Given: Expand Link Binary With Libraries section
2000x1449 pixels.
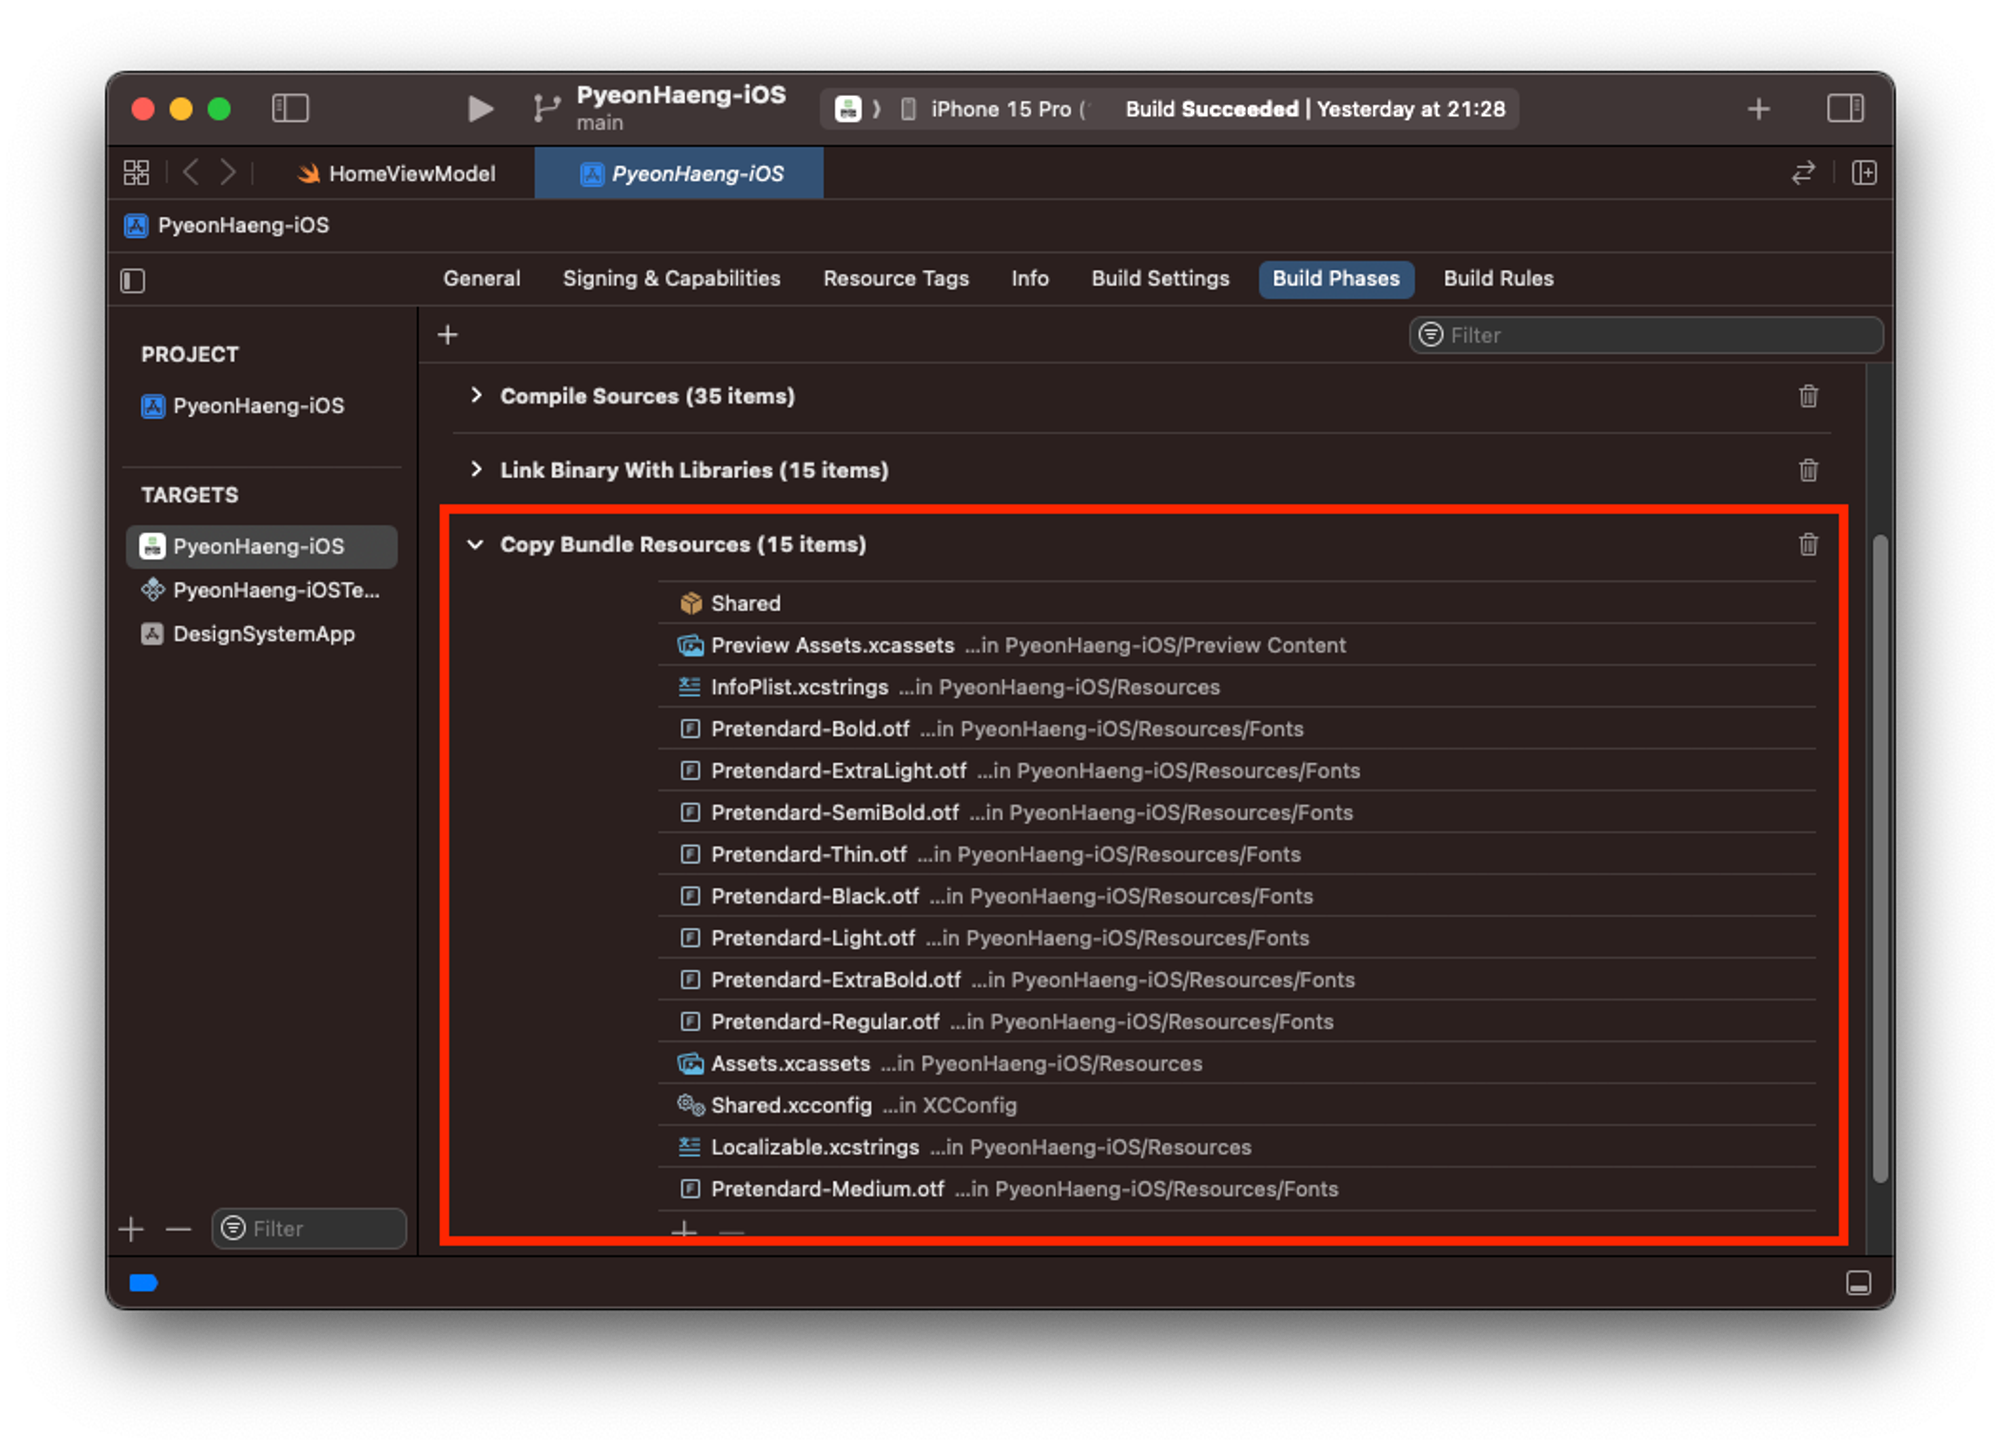Looking at the screenshot, I should tap(476, 470).
